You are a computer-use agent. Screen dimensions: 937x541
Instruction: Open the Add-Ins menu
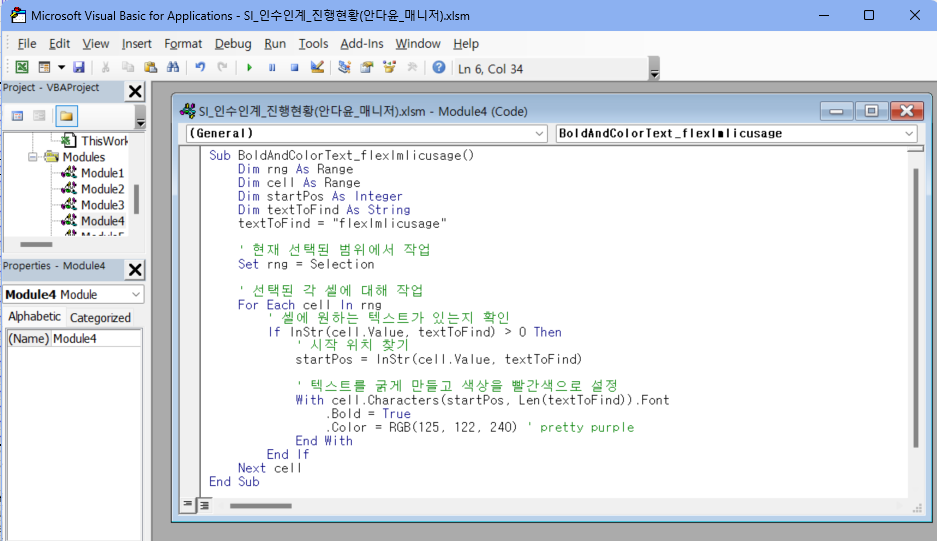pos(362,44)
